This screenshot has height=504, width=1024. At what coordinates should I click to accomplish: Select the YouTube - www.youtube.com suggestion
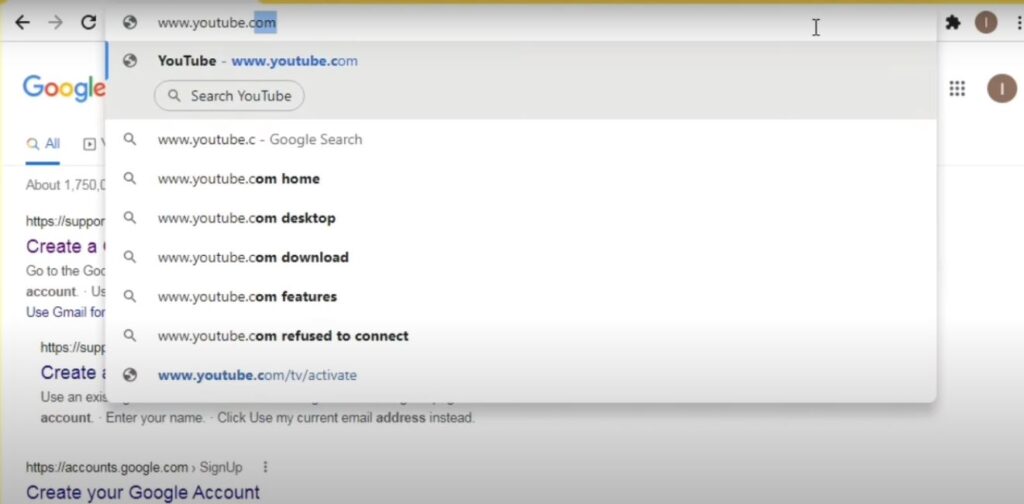coord(520,61)
